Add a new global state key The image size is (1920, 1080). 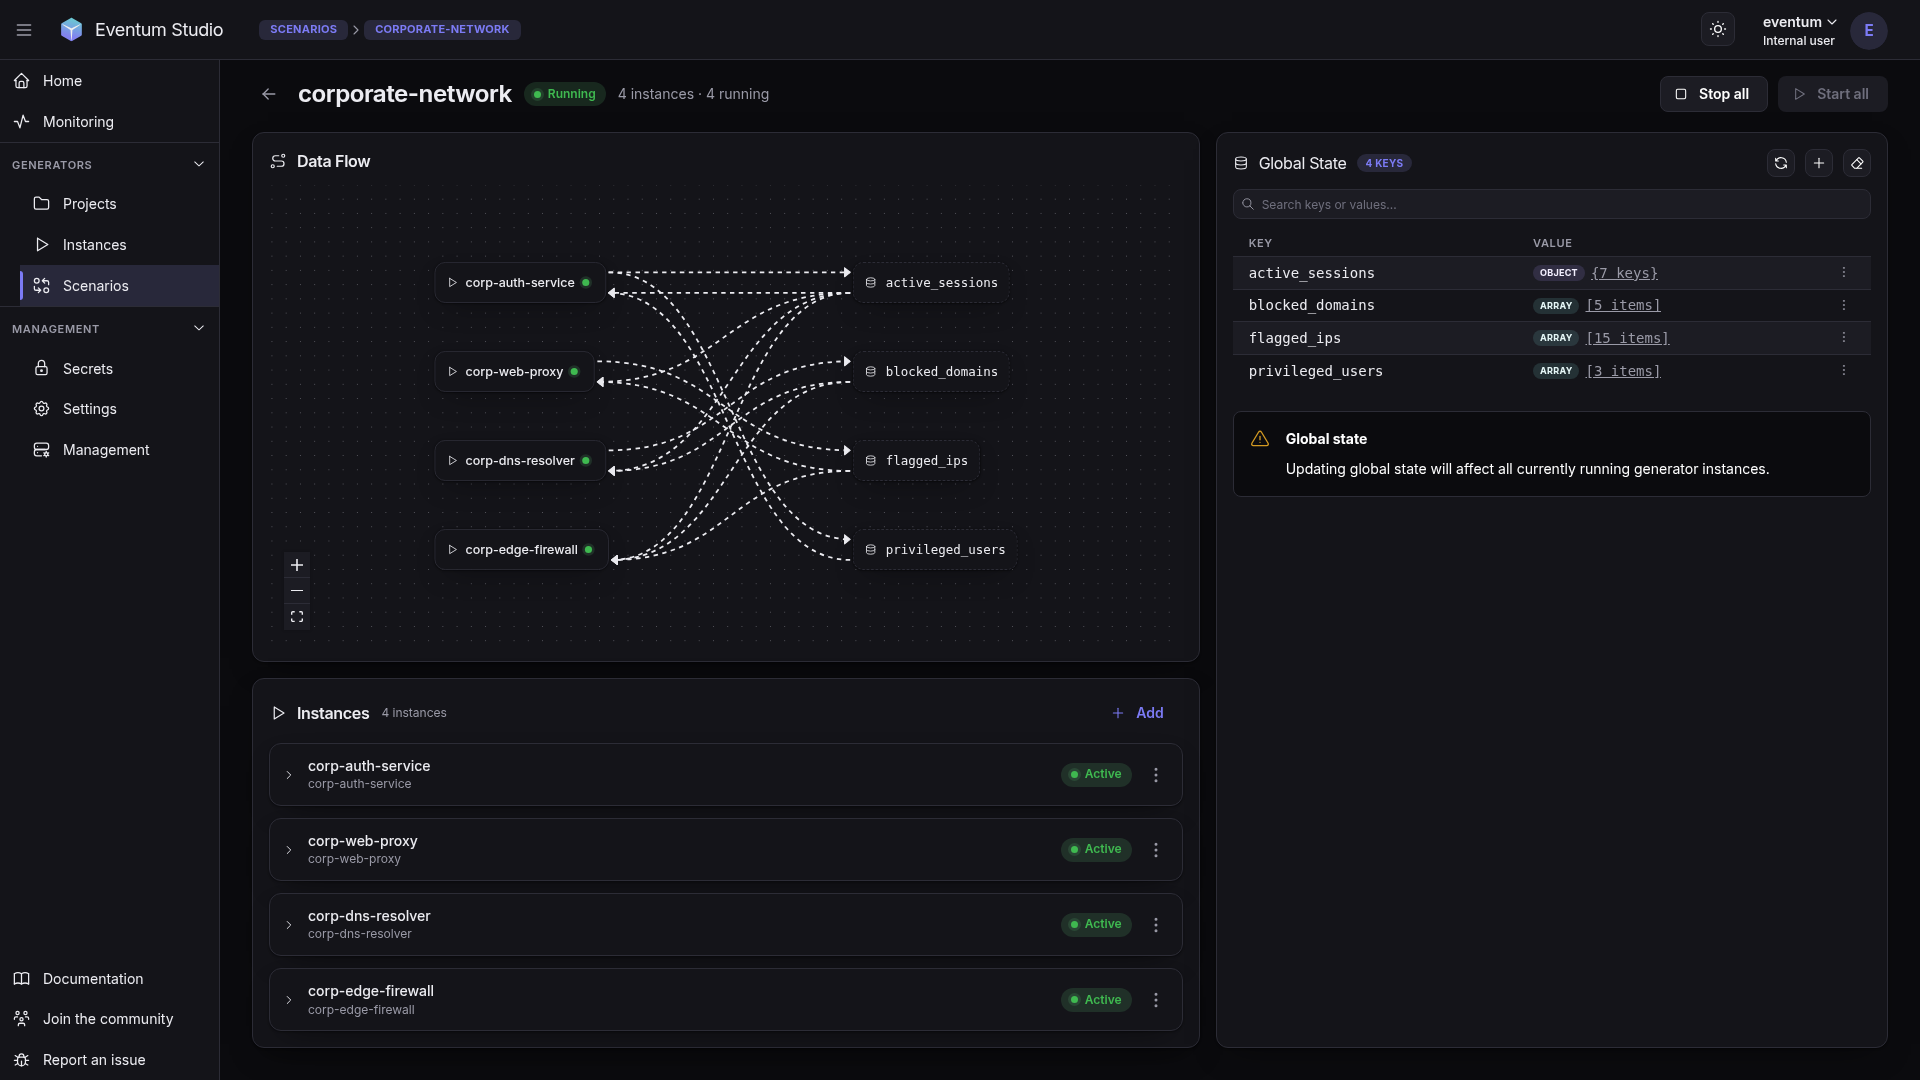pos(1819,163)
